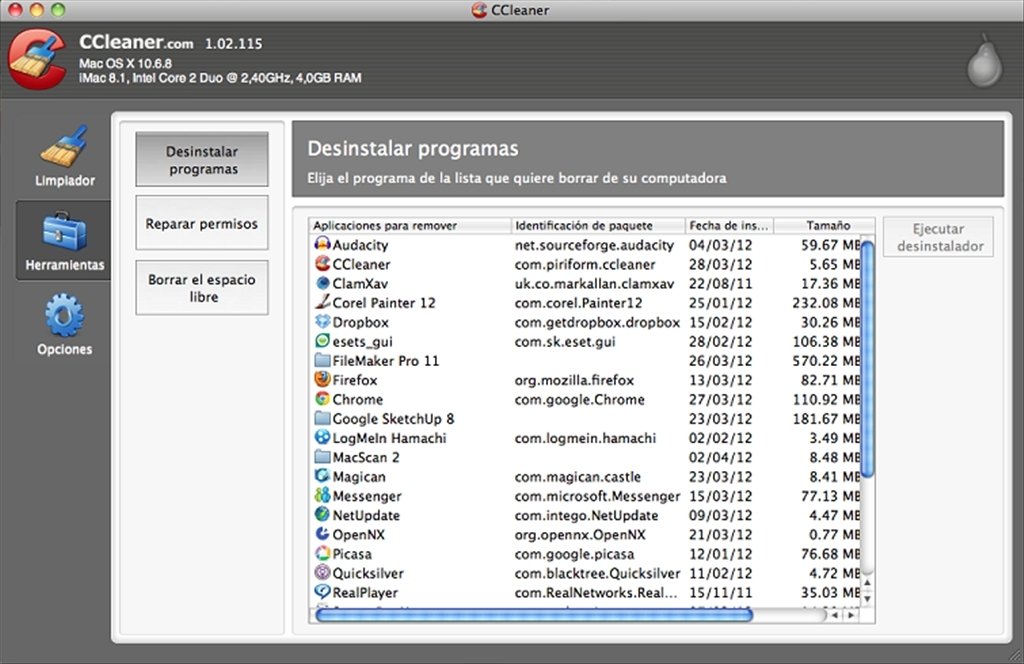Screen dimensions: 1024x664
Task: Click the Picasa app icon
Action: tap(322, 554)
